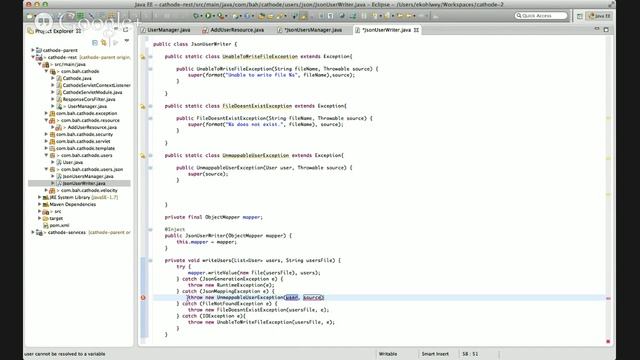
Task: Collapse All in Project Explorer toolbar
Action: [95, 42]
